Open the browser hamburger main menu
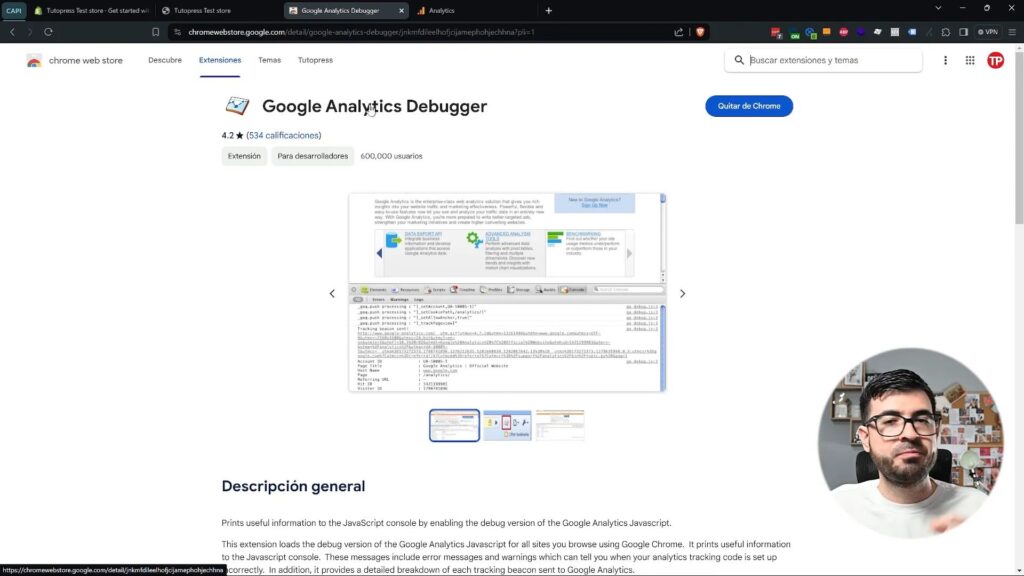1024x576 pixels. (1012, 31)
